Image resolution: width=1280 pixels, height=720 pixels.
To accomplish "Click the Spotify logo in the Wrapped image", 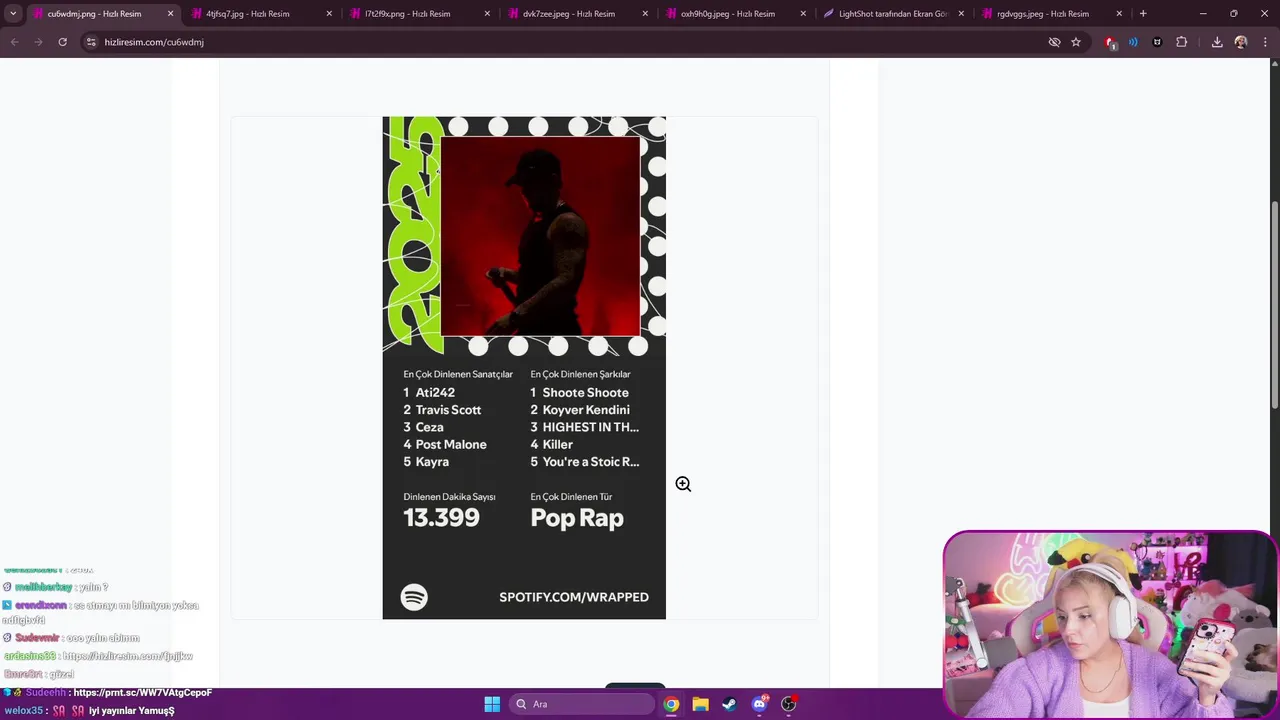I will (414, 597).
